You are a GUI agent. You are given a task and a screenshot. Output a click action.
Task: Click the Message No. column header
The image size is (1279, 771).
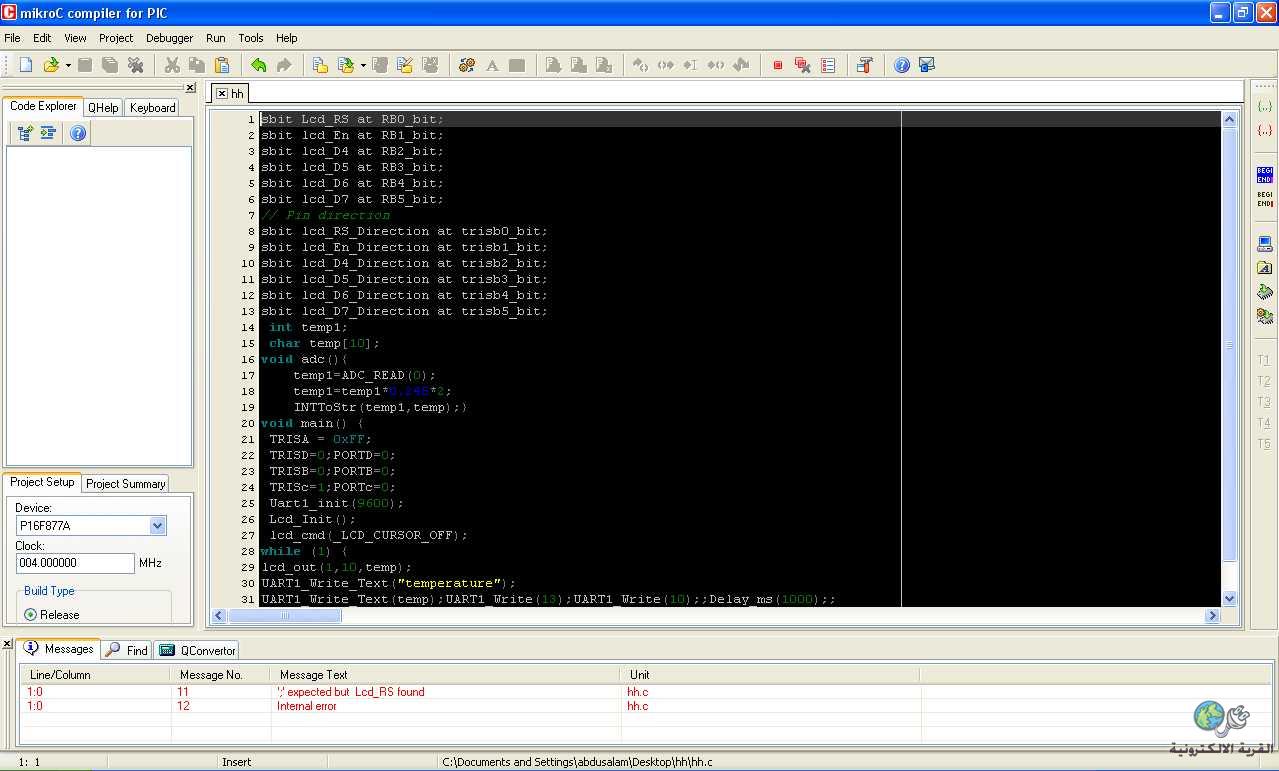coord(221,675)
